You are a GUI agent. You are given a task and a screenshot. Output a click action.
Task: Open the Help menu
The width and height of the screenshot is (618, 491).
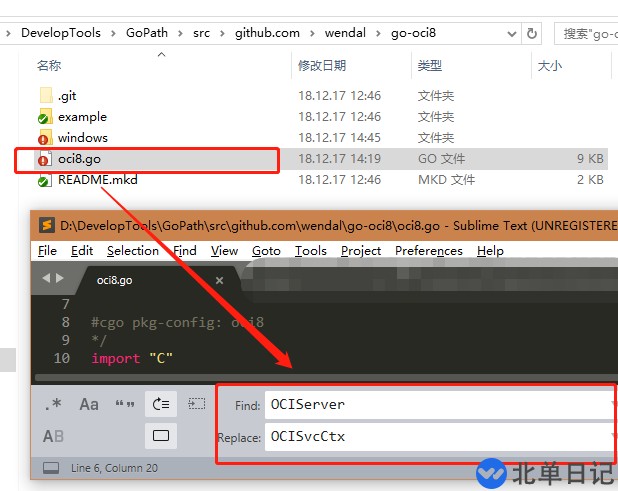[x=490, y=251]
